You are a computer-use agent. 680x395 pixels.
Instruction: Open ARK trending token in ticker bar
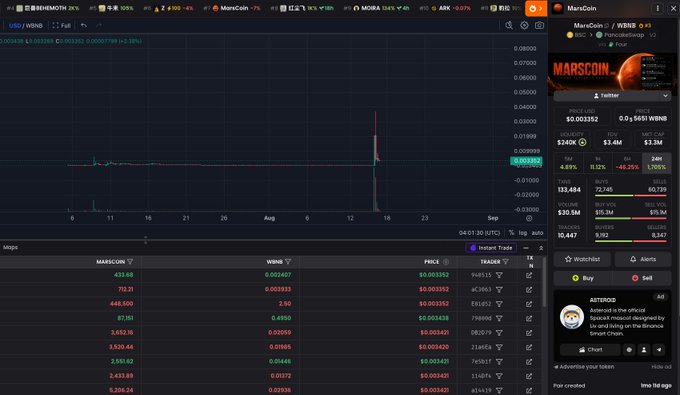445,8
